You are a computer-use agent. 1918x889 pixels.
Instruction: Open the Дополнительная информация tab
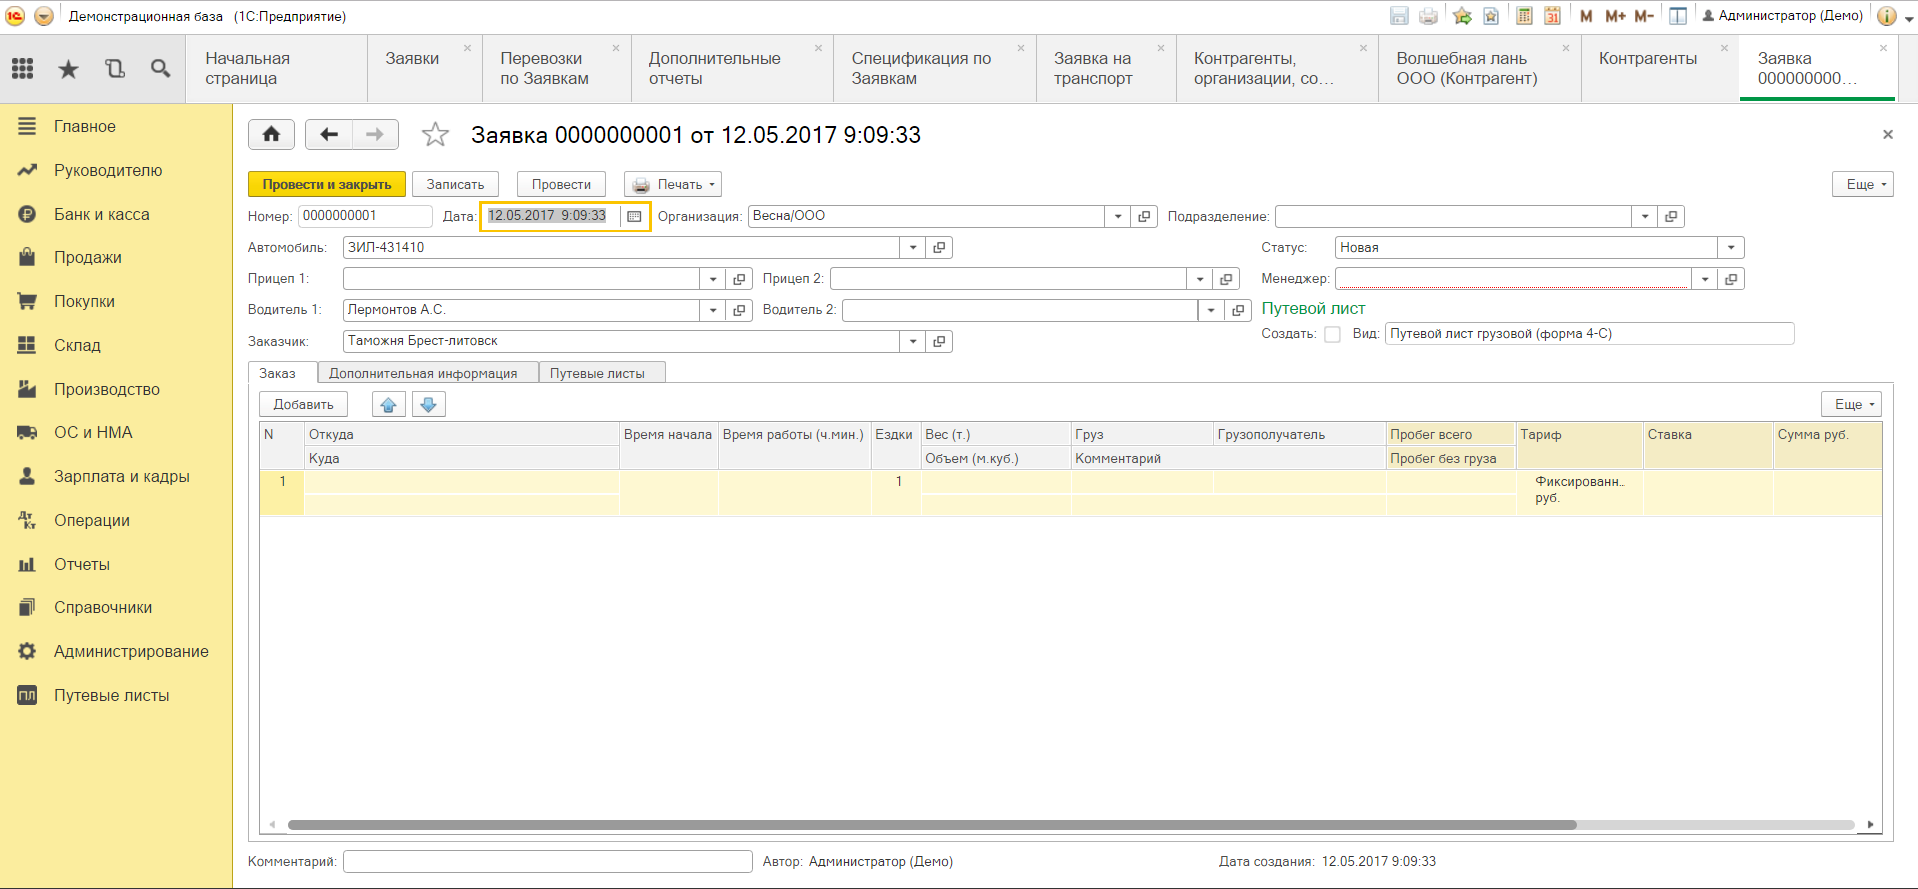coord(423,373)
